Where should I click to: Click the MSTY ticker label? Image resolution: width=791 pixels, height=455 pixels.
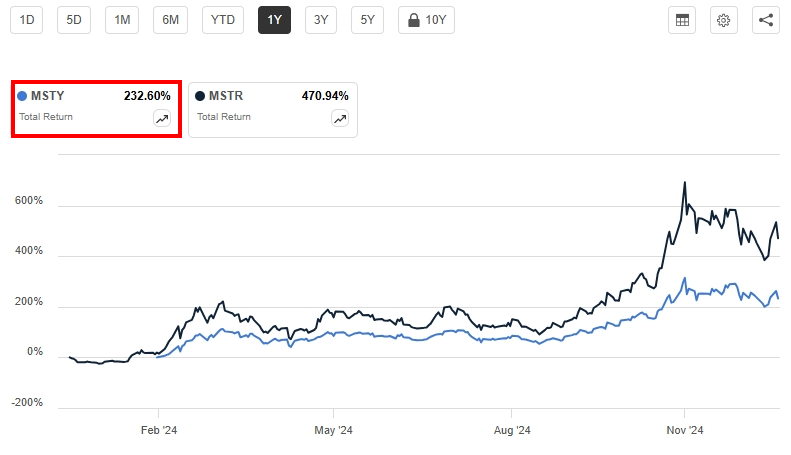coord(47,96)
